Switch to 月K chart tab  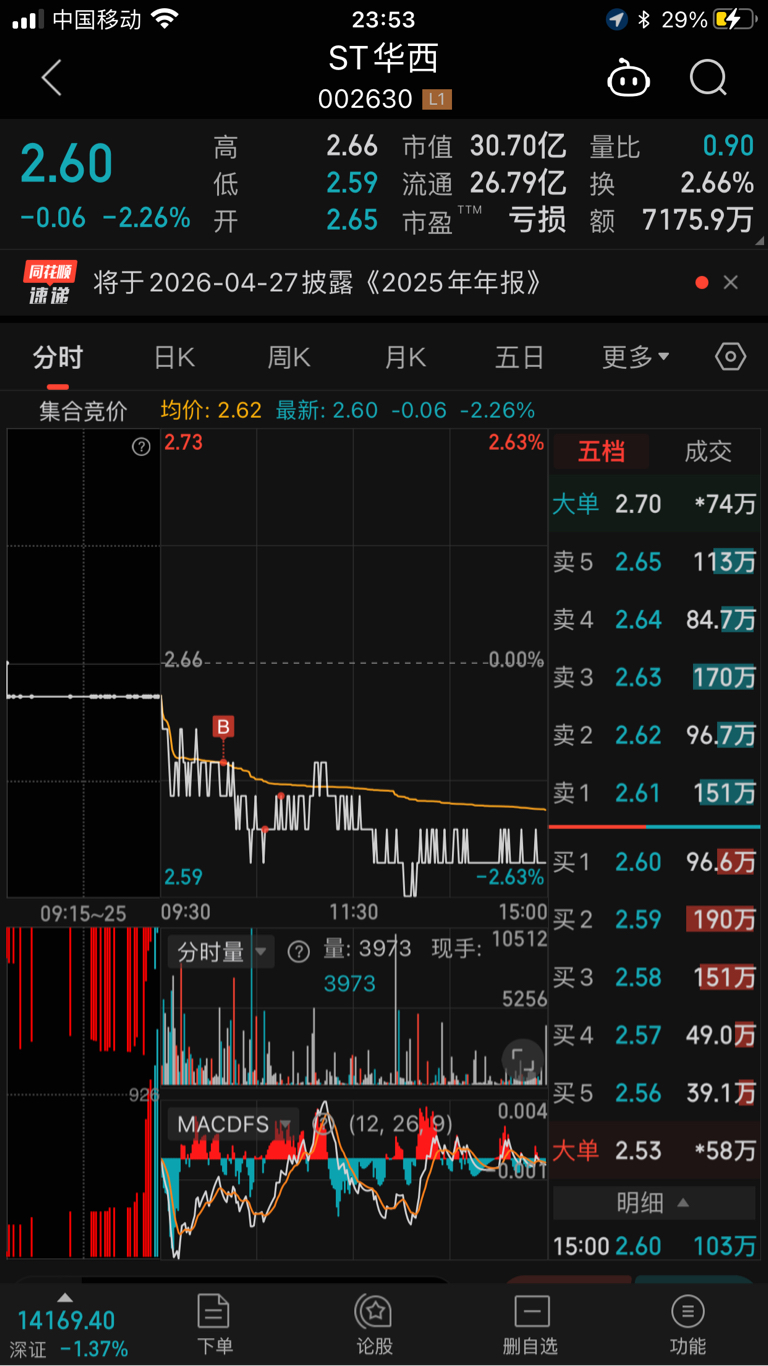pyautogui.click(x=405, y=357)
